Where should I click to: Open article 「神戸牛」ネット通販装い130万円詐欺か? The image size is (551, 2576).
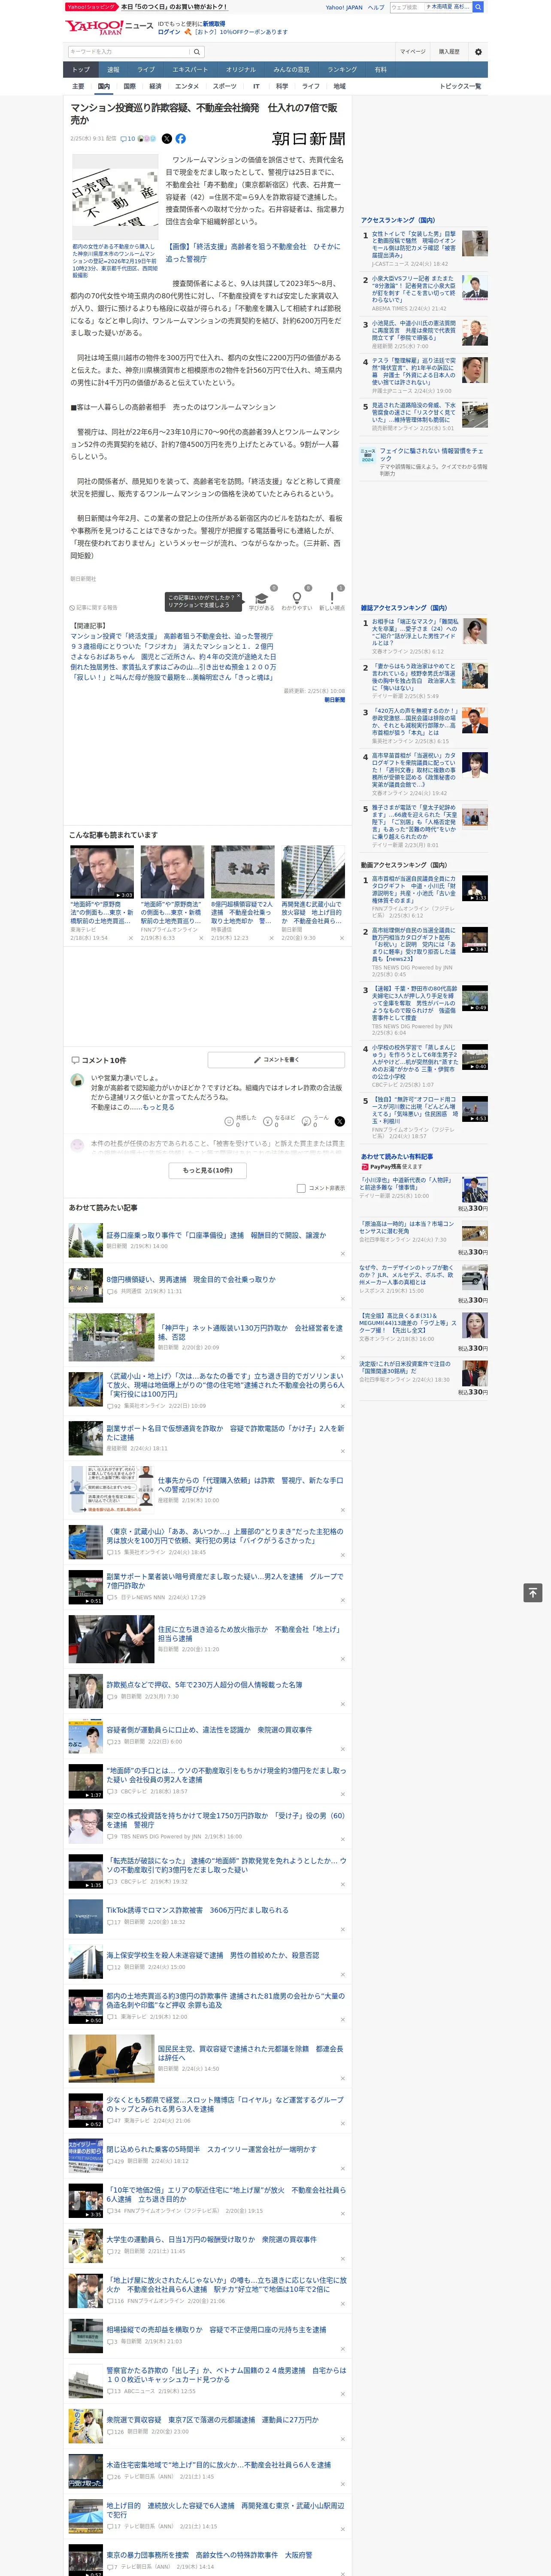pos(250,1332)
